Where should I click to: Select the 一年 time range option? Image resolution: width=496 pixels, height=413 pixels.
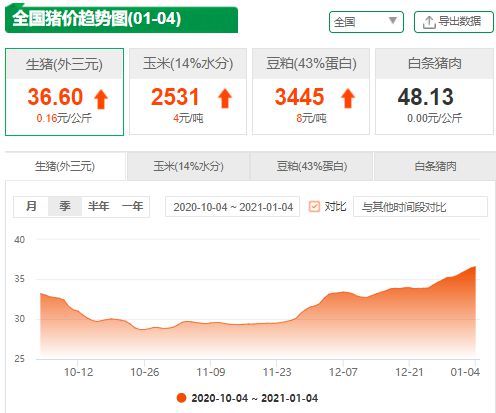[x=132, y=206]
